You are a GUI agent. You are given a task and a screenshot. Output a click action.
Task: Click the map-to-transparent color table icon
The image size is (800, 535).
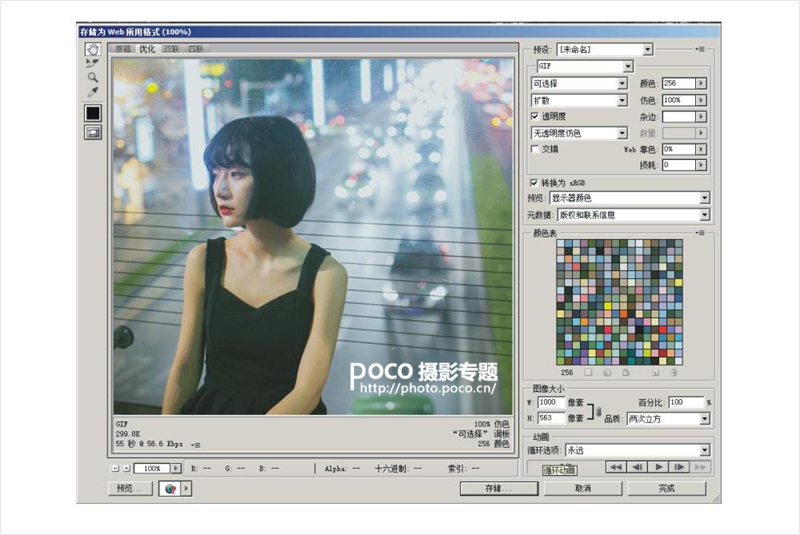click(x=588, y=372)
